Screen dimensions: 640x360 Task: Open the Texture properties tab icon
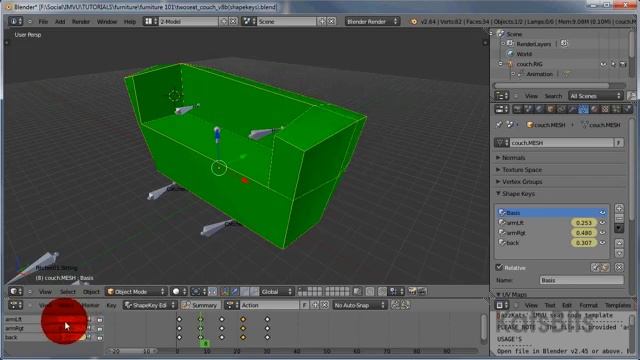(x=605, y=109)
